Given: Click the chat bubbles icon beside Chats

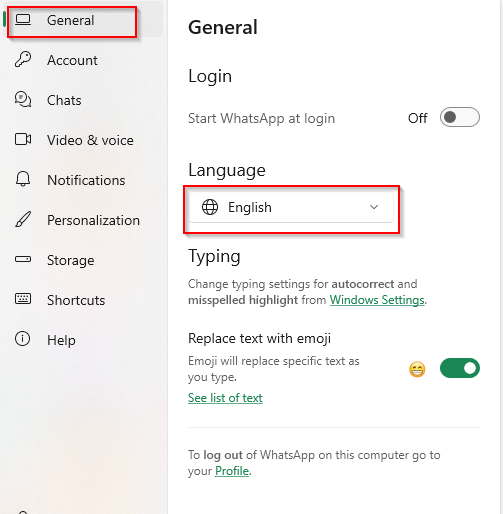Looking at the screenshot, I should pos(23,100).
